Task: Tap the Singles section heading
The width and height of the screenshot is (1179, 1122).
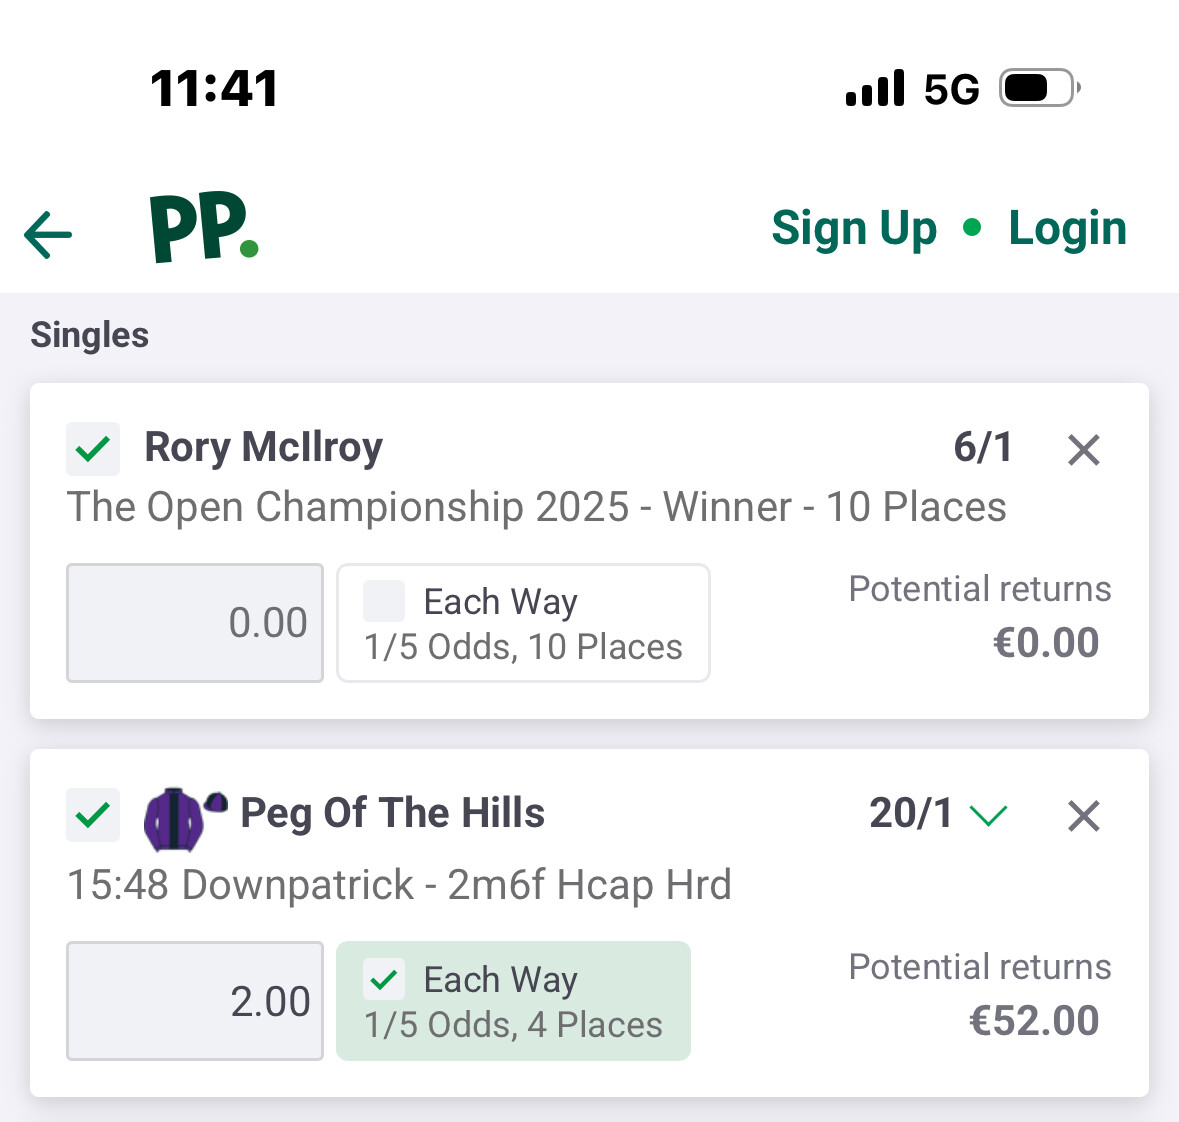Action: (x=90, y=335)
